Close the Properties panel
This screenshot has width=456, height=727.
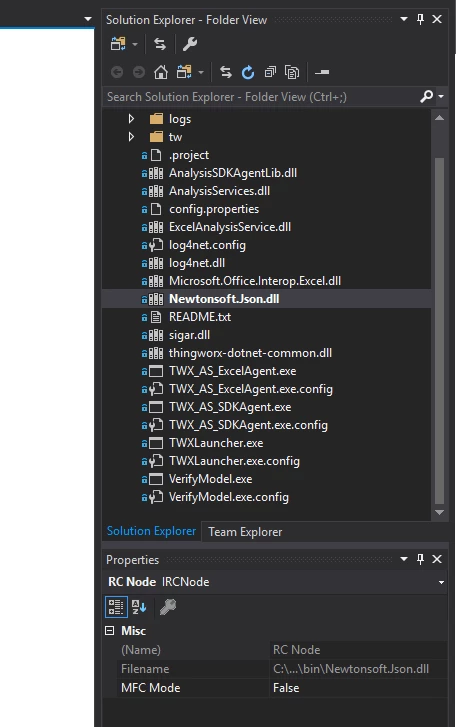(437, 559)
